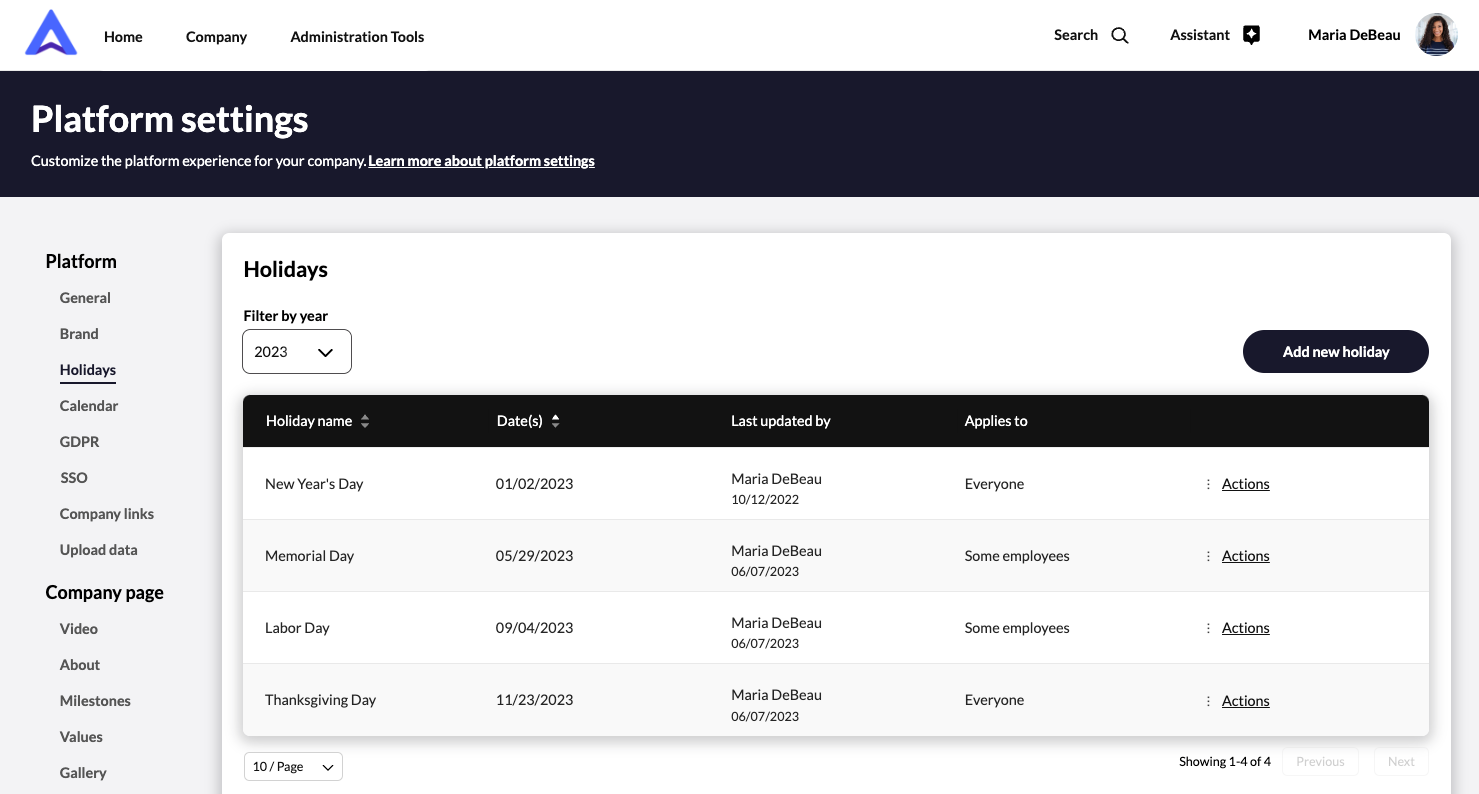Click three-dot icon for Thanksgiving Day
The width and height of the screenshot is (1479, 794).
[1208, 701]
